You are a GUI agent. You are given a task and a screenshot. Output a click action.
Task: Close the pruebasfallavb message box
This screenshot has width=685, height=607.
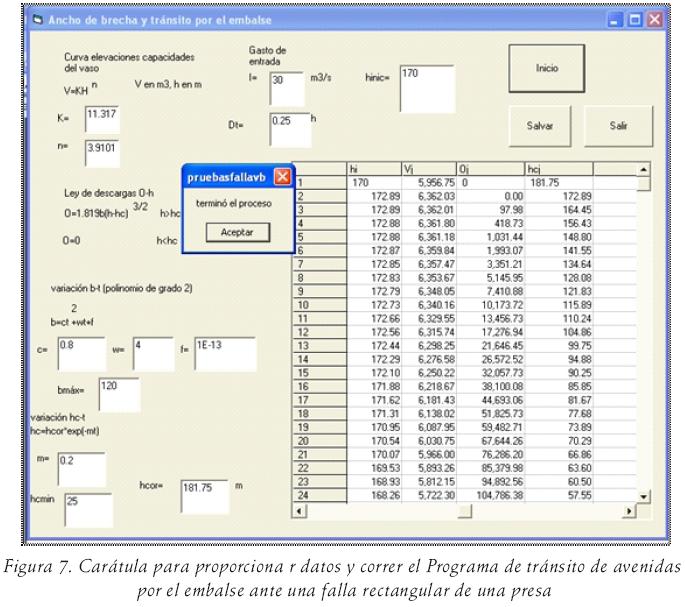point(282,177)
